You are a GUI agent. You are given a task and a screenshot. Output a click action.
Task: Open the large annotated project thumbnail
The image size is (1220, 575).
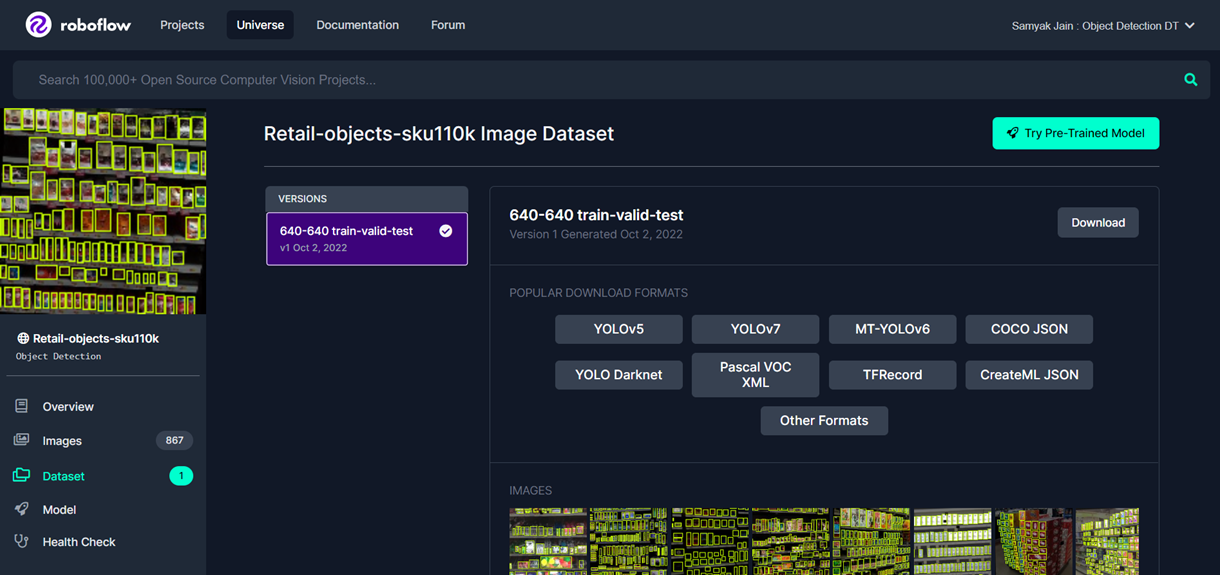pos(103,211)
